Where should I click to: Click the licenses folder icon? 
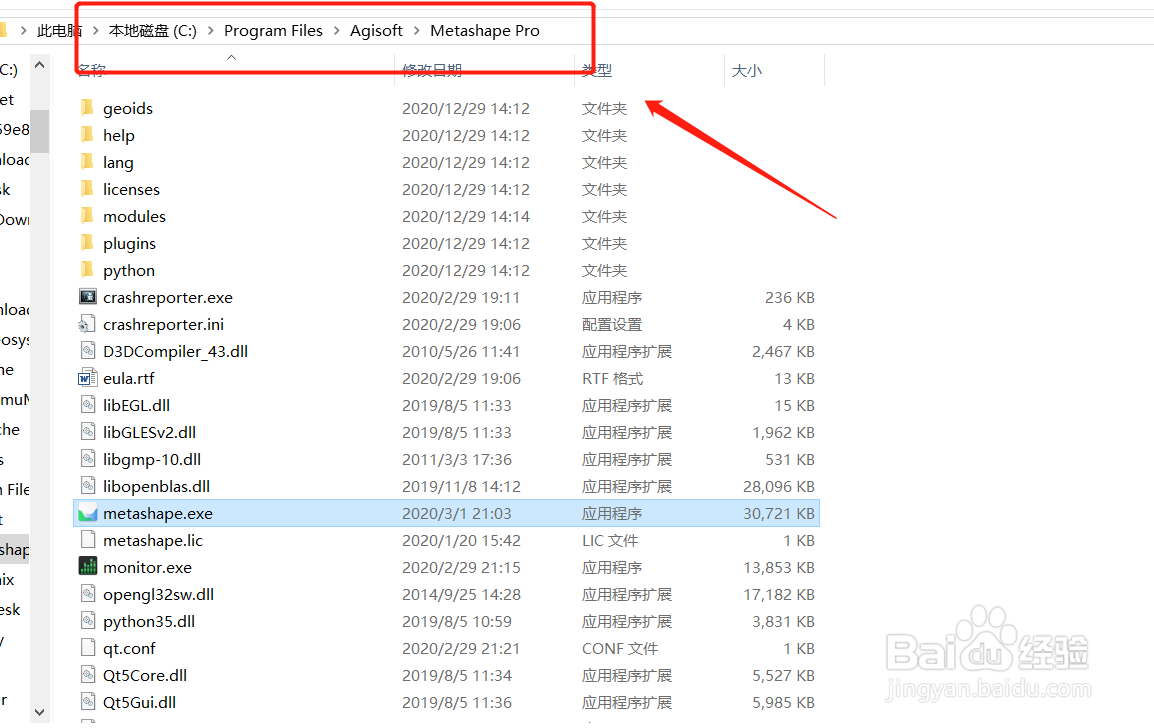tap(88, 189)
